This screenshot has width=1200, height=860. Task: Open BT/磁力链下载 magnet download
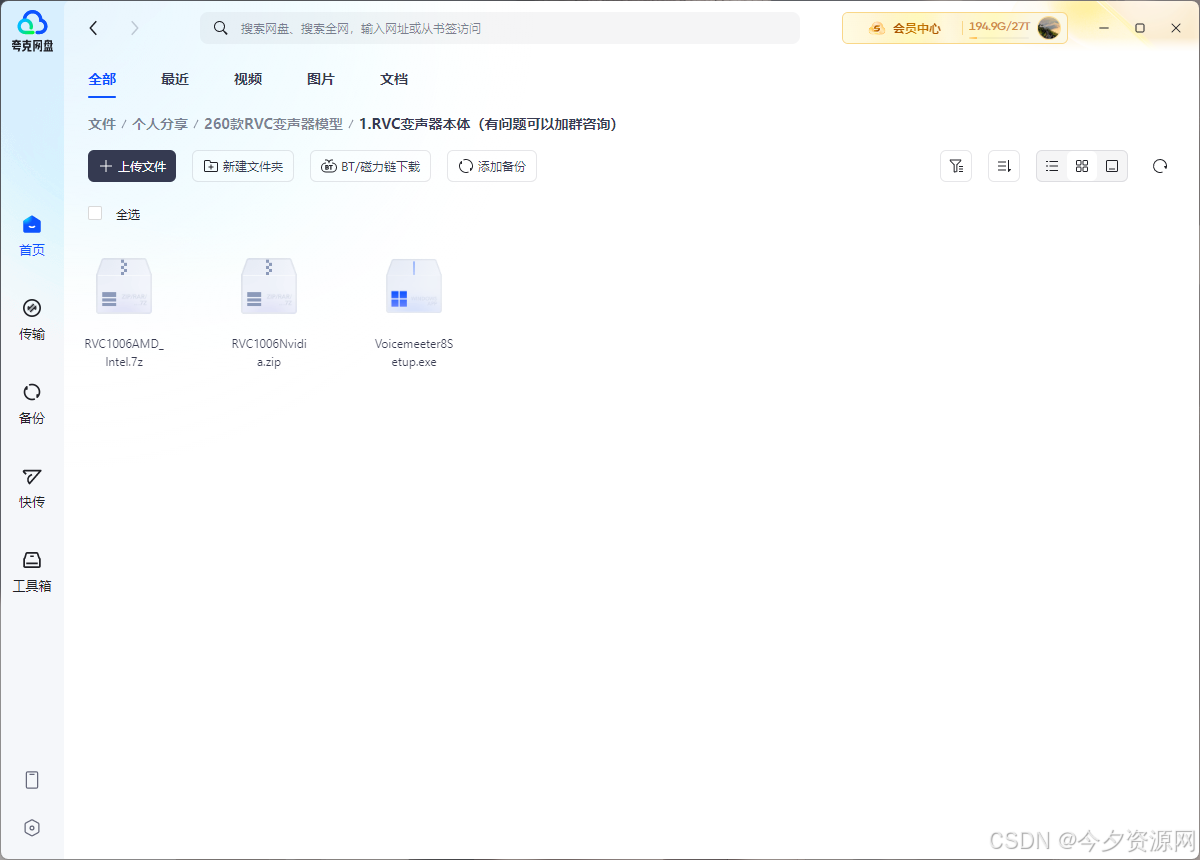coord(370,166)
